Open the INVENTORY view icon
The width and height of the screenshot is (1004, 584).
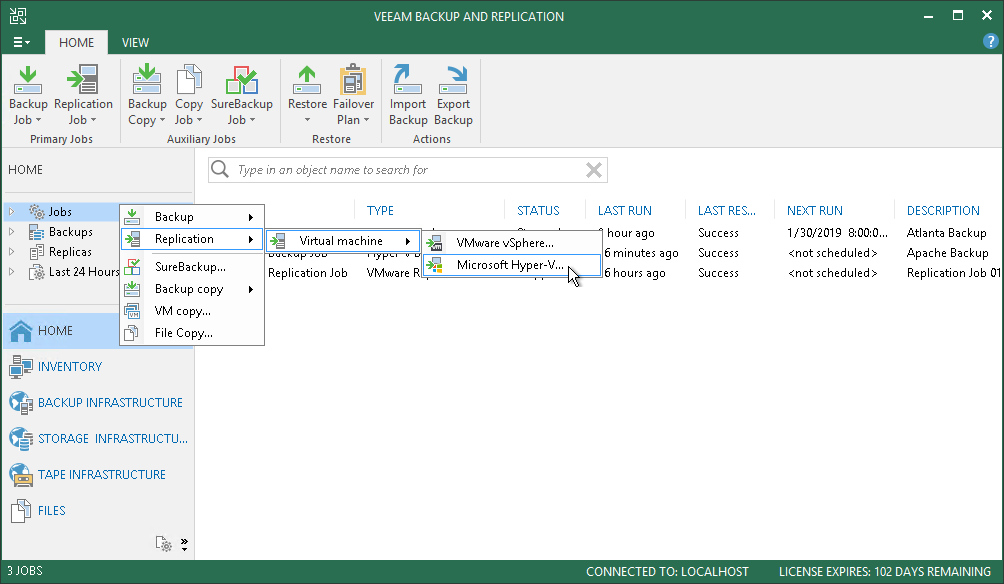click(21, 366)
